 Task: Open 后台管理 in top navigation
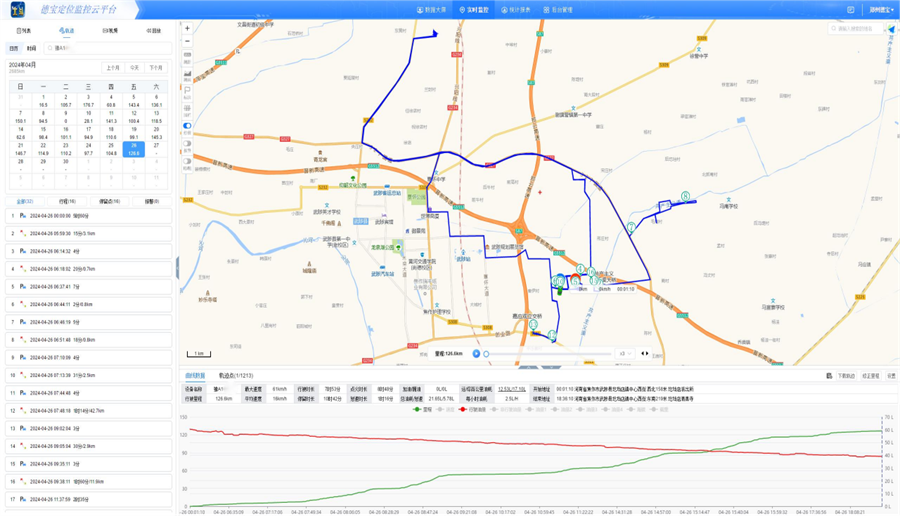558,10
